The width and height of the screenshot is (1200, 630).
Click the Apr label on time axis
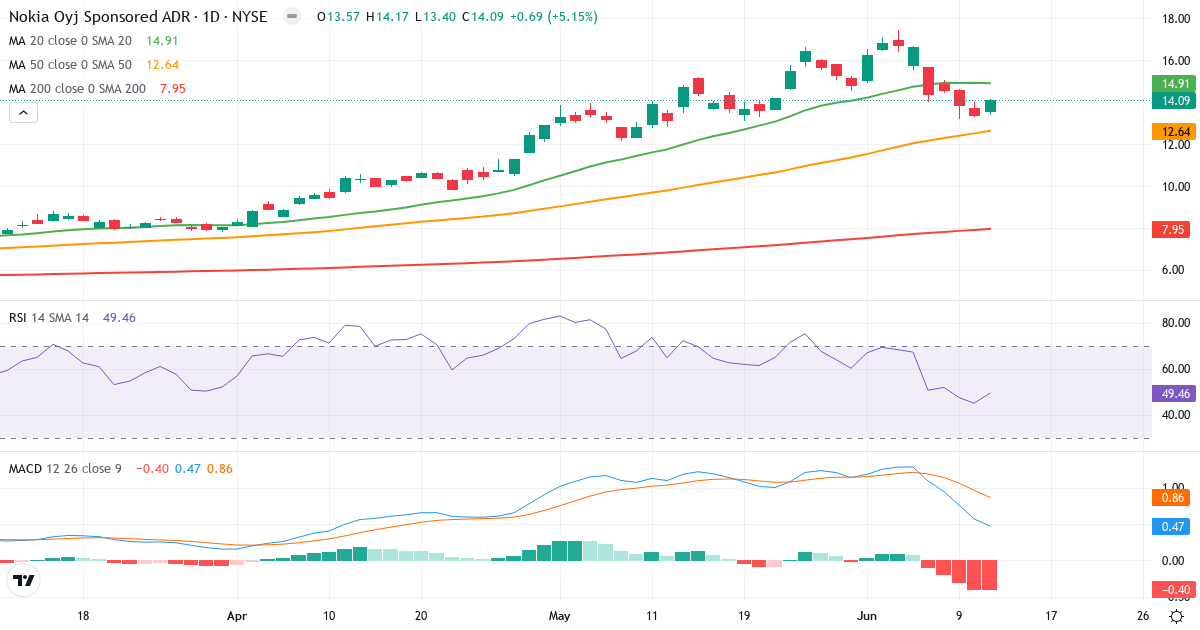tap(236, 616)
